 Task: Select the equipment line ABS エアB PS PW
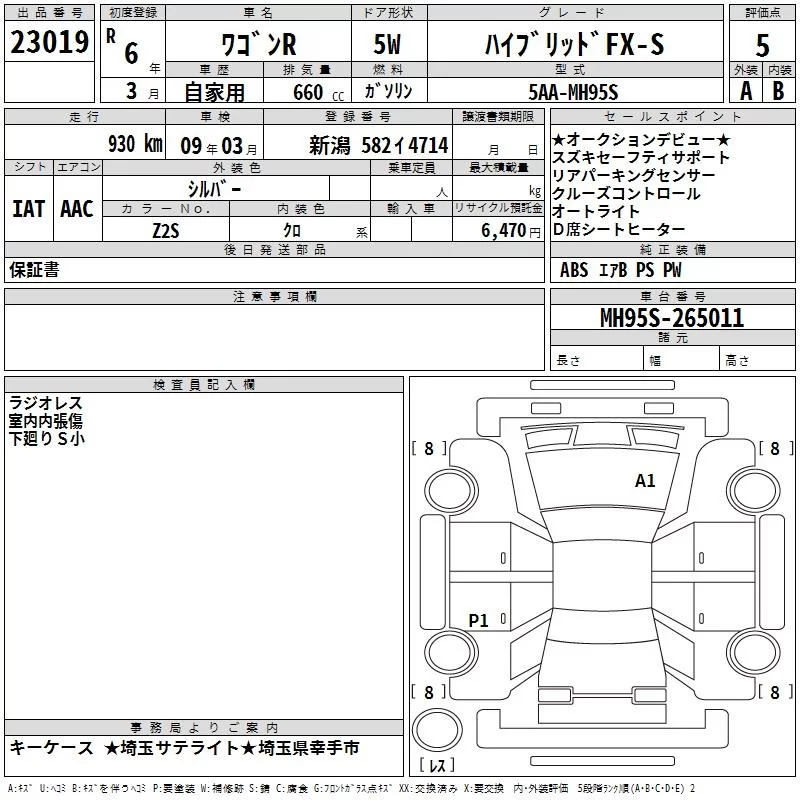click(620, 270)
